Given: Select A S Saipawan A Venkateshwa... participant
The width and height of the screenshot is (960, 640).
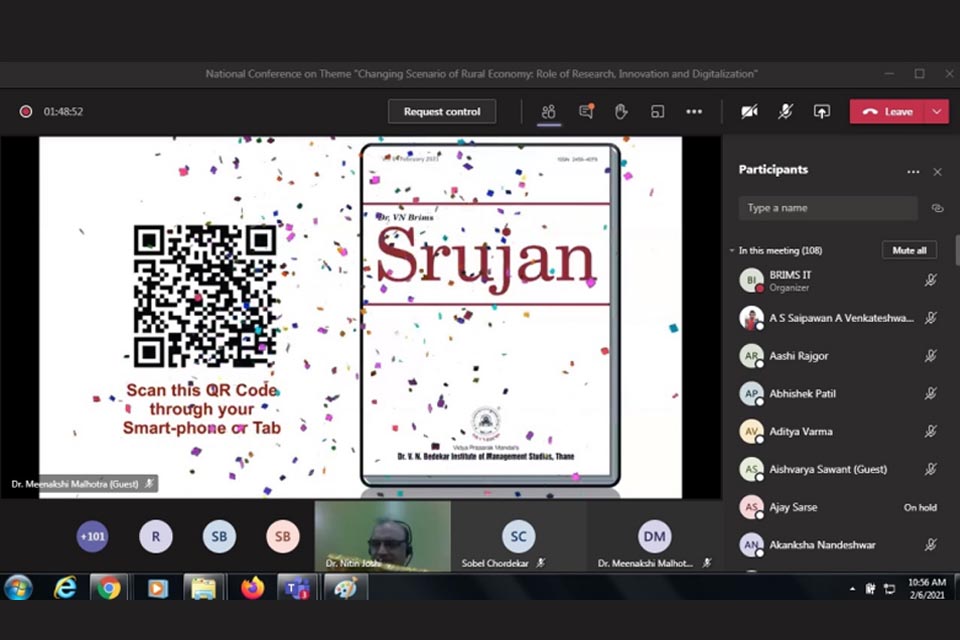Looking at the screenshot, I should (838, 318).
